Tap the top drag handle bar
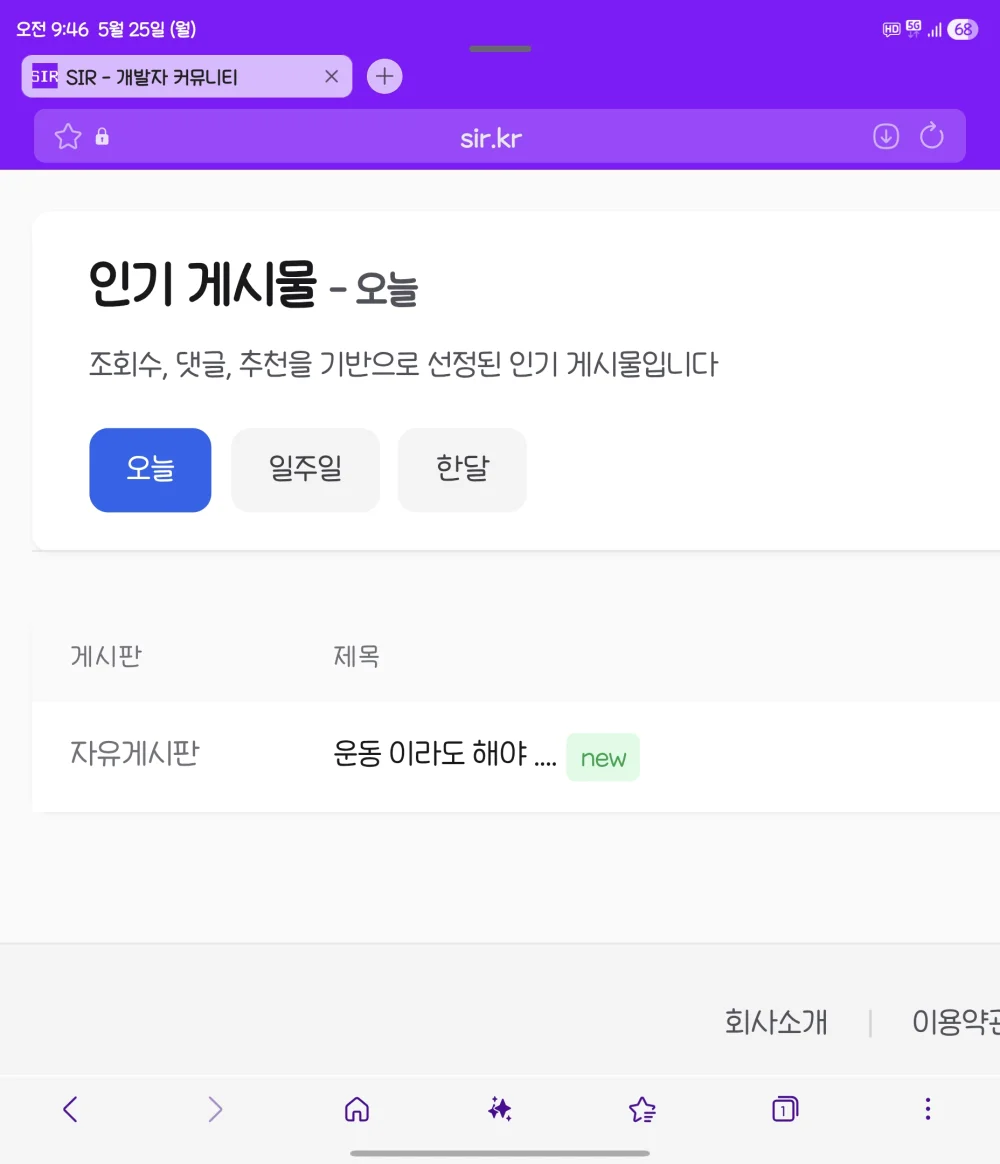This screenshot has height=1164, width=1000. 500,49
